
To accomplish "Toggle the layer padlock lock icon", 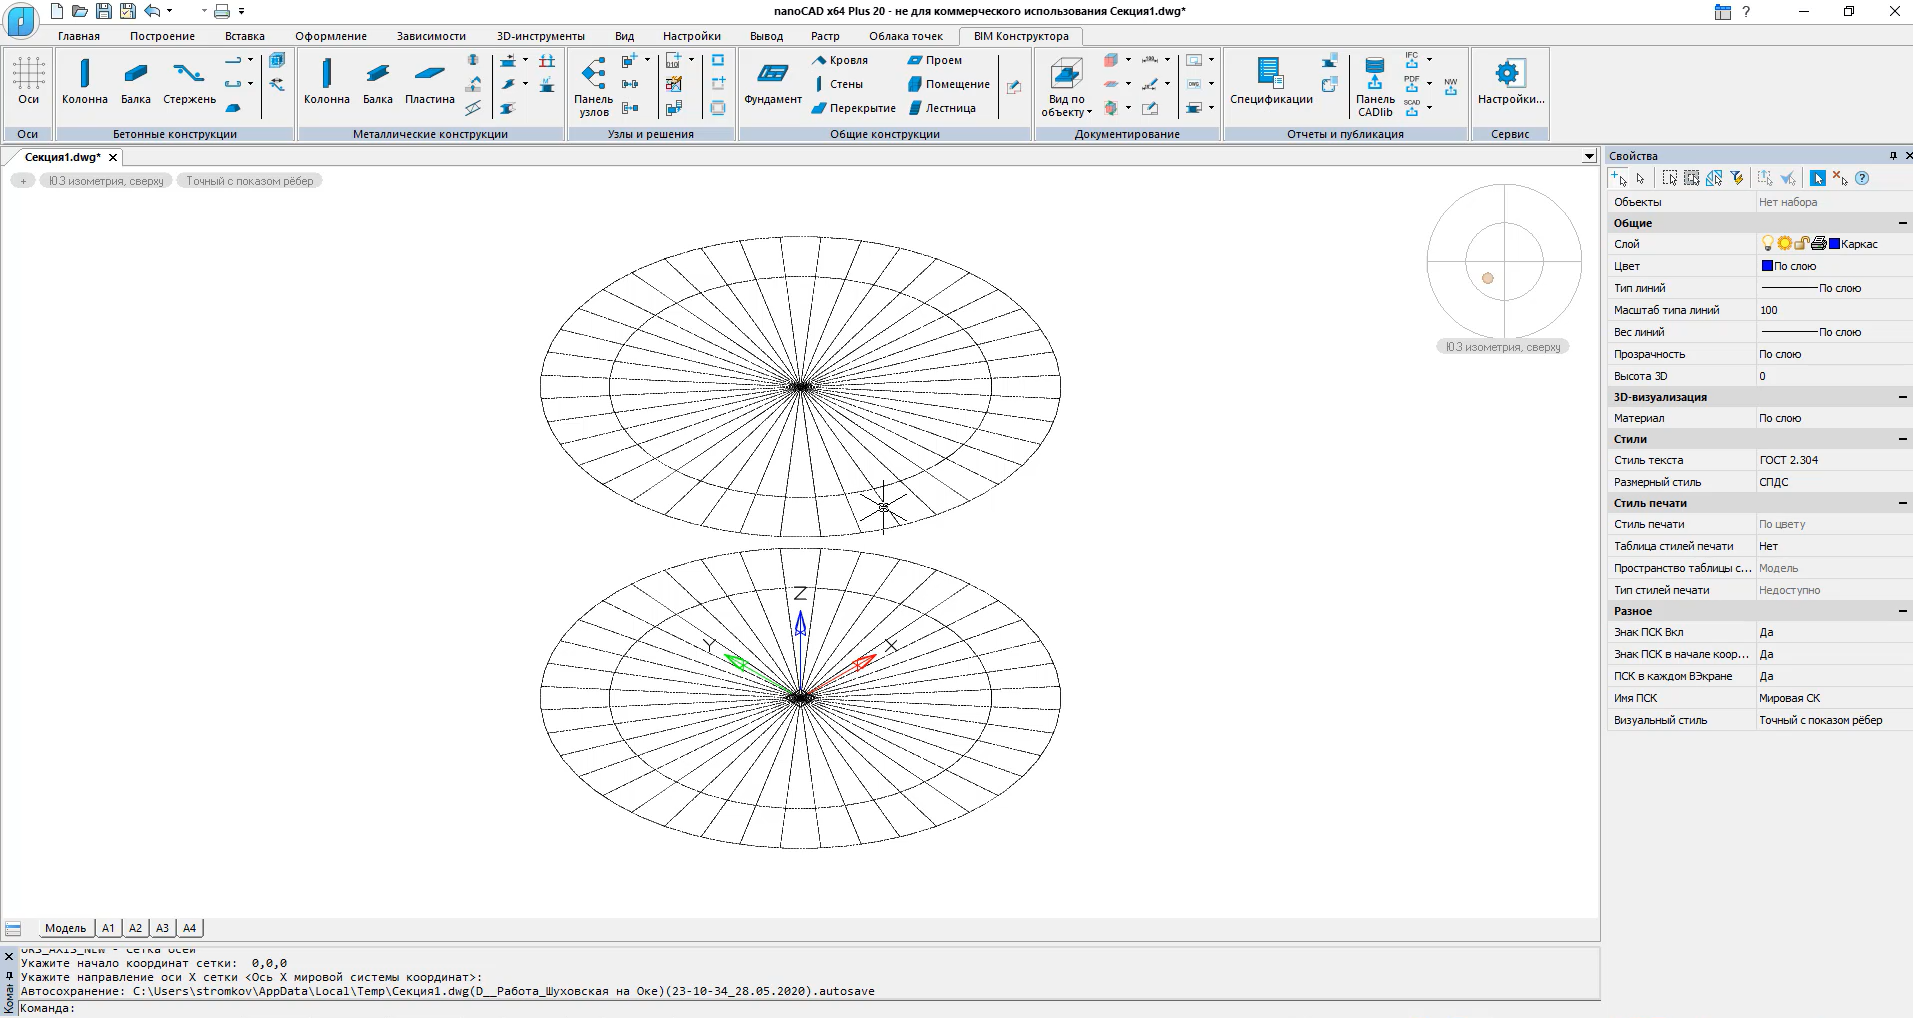I will coord(1801,243).
